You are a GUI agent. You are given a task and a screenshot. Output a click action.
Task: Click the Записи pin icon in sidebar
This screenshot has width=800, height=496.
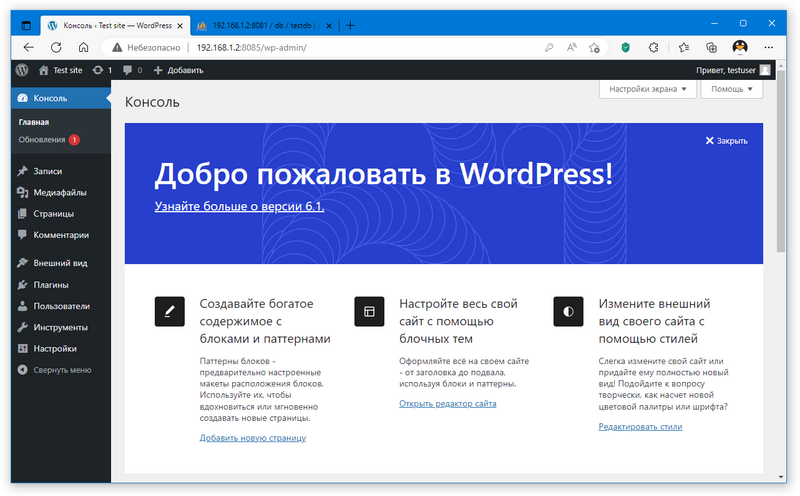(22, 171)
